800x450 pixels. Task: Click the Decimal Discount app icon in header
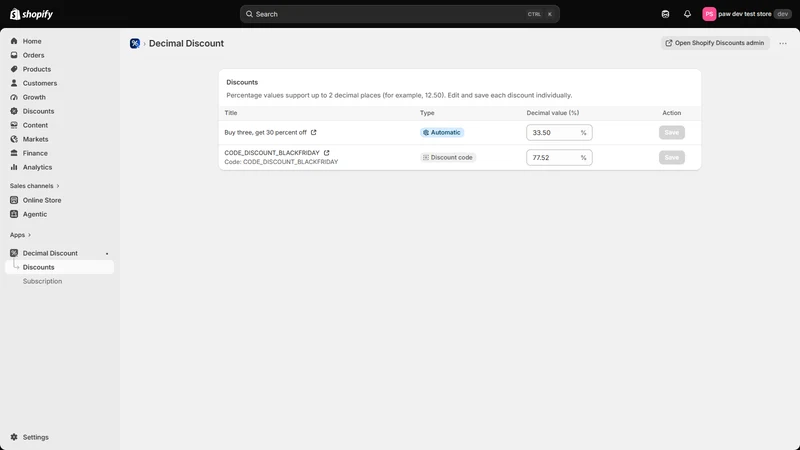pos(135,43)
